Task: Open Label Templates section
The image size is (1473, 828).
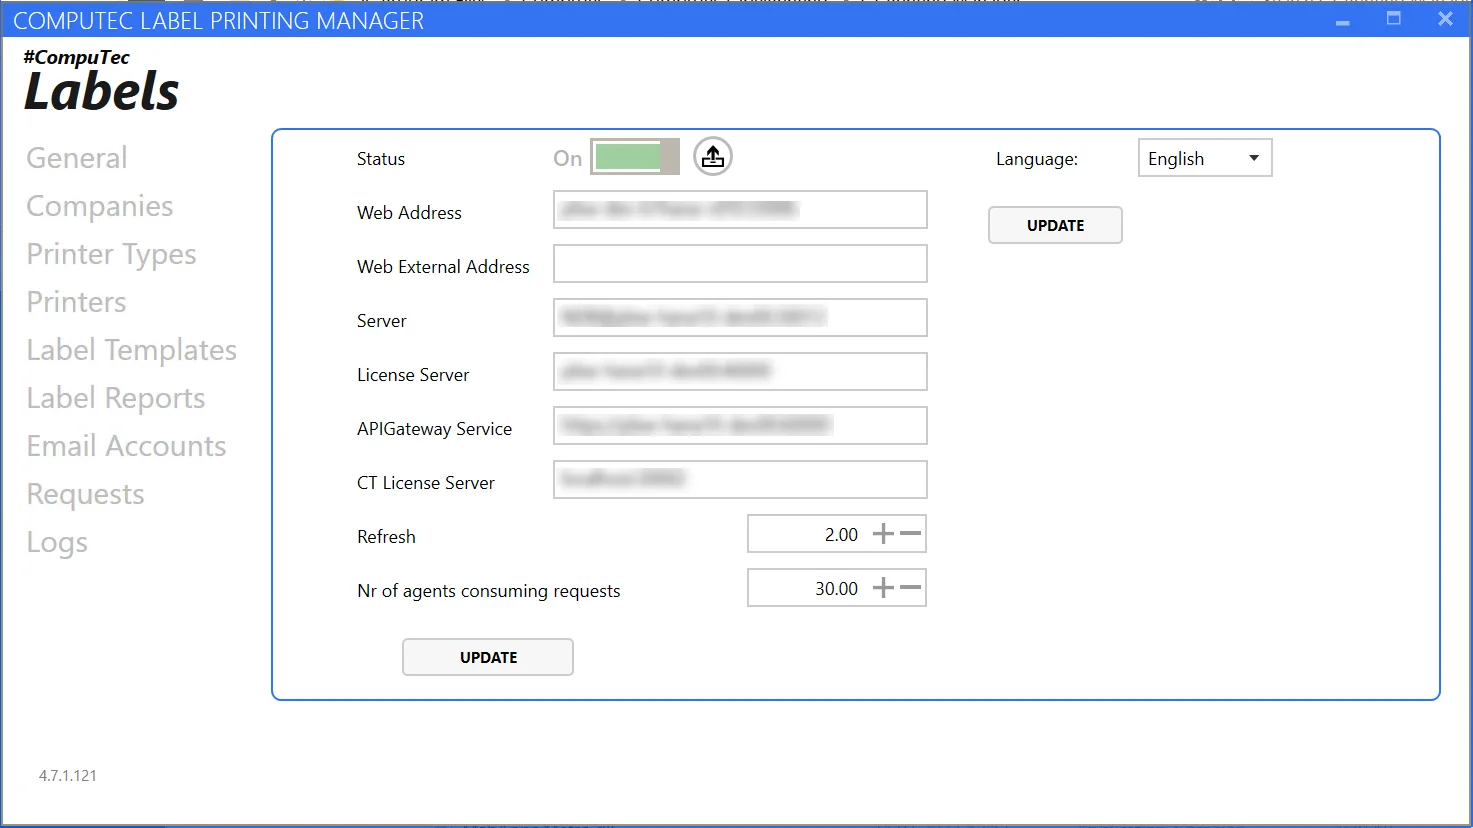Action: coord(131,350)
